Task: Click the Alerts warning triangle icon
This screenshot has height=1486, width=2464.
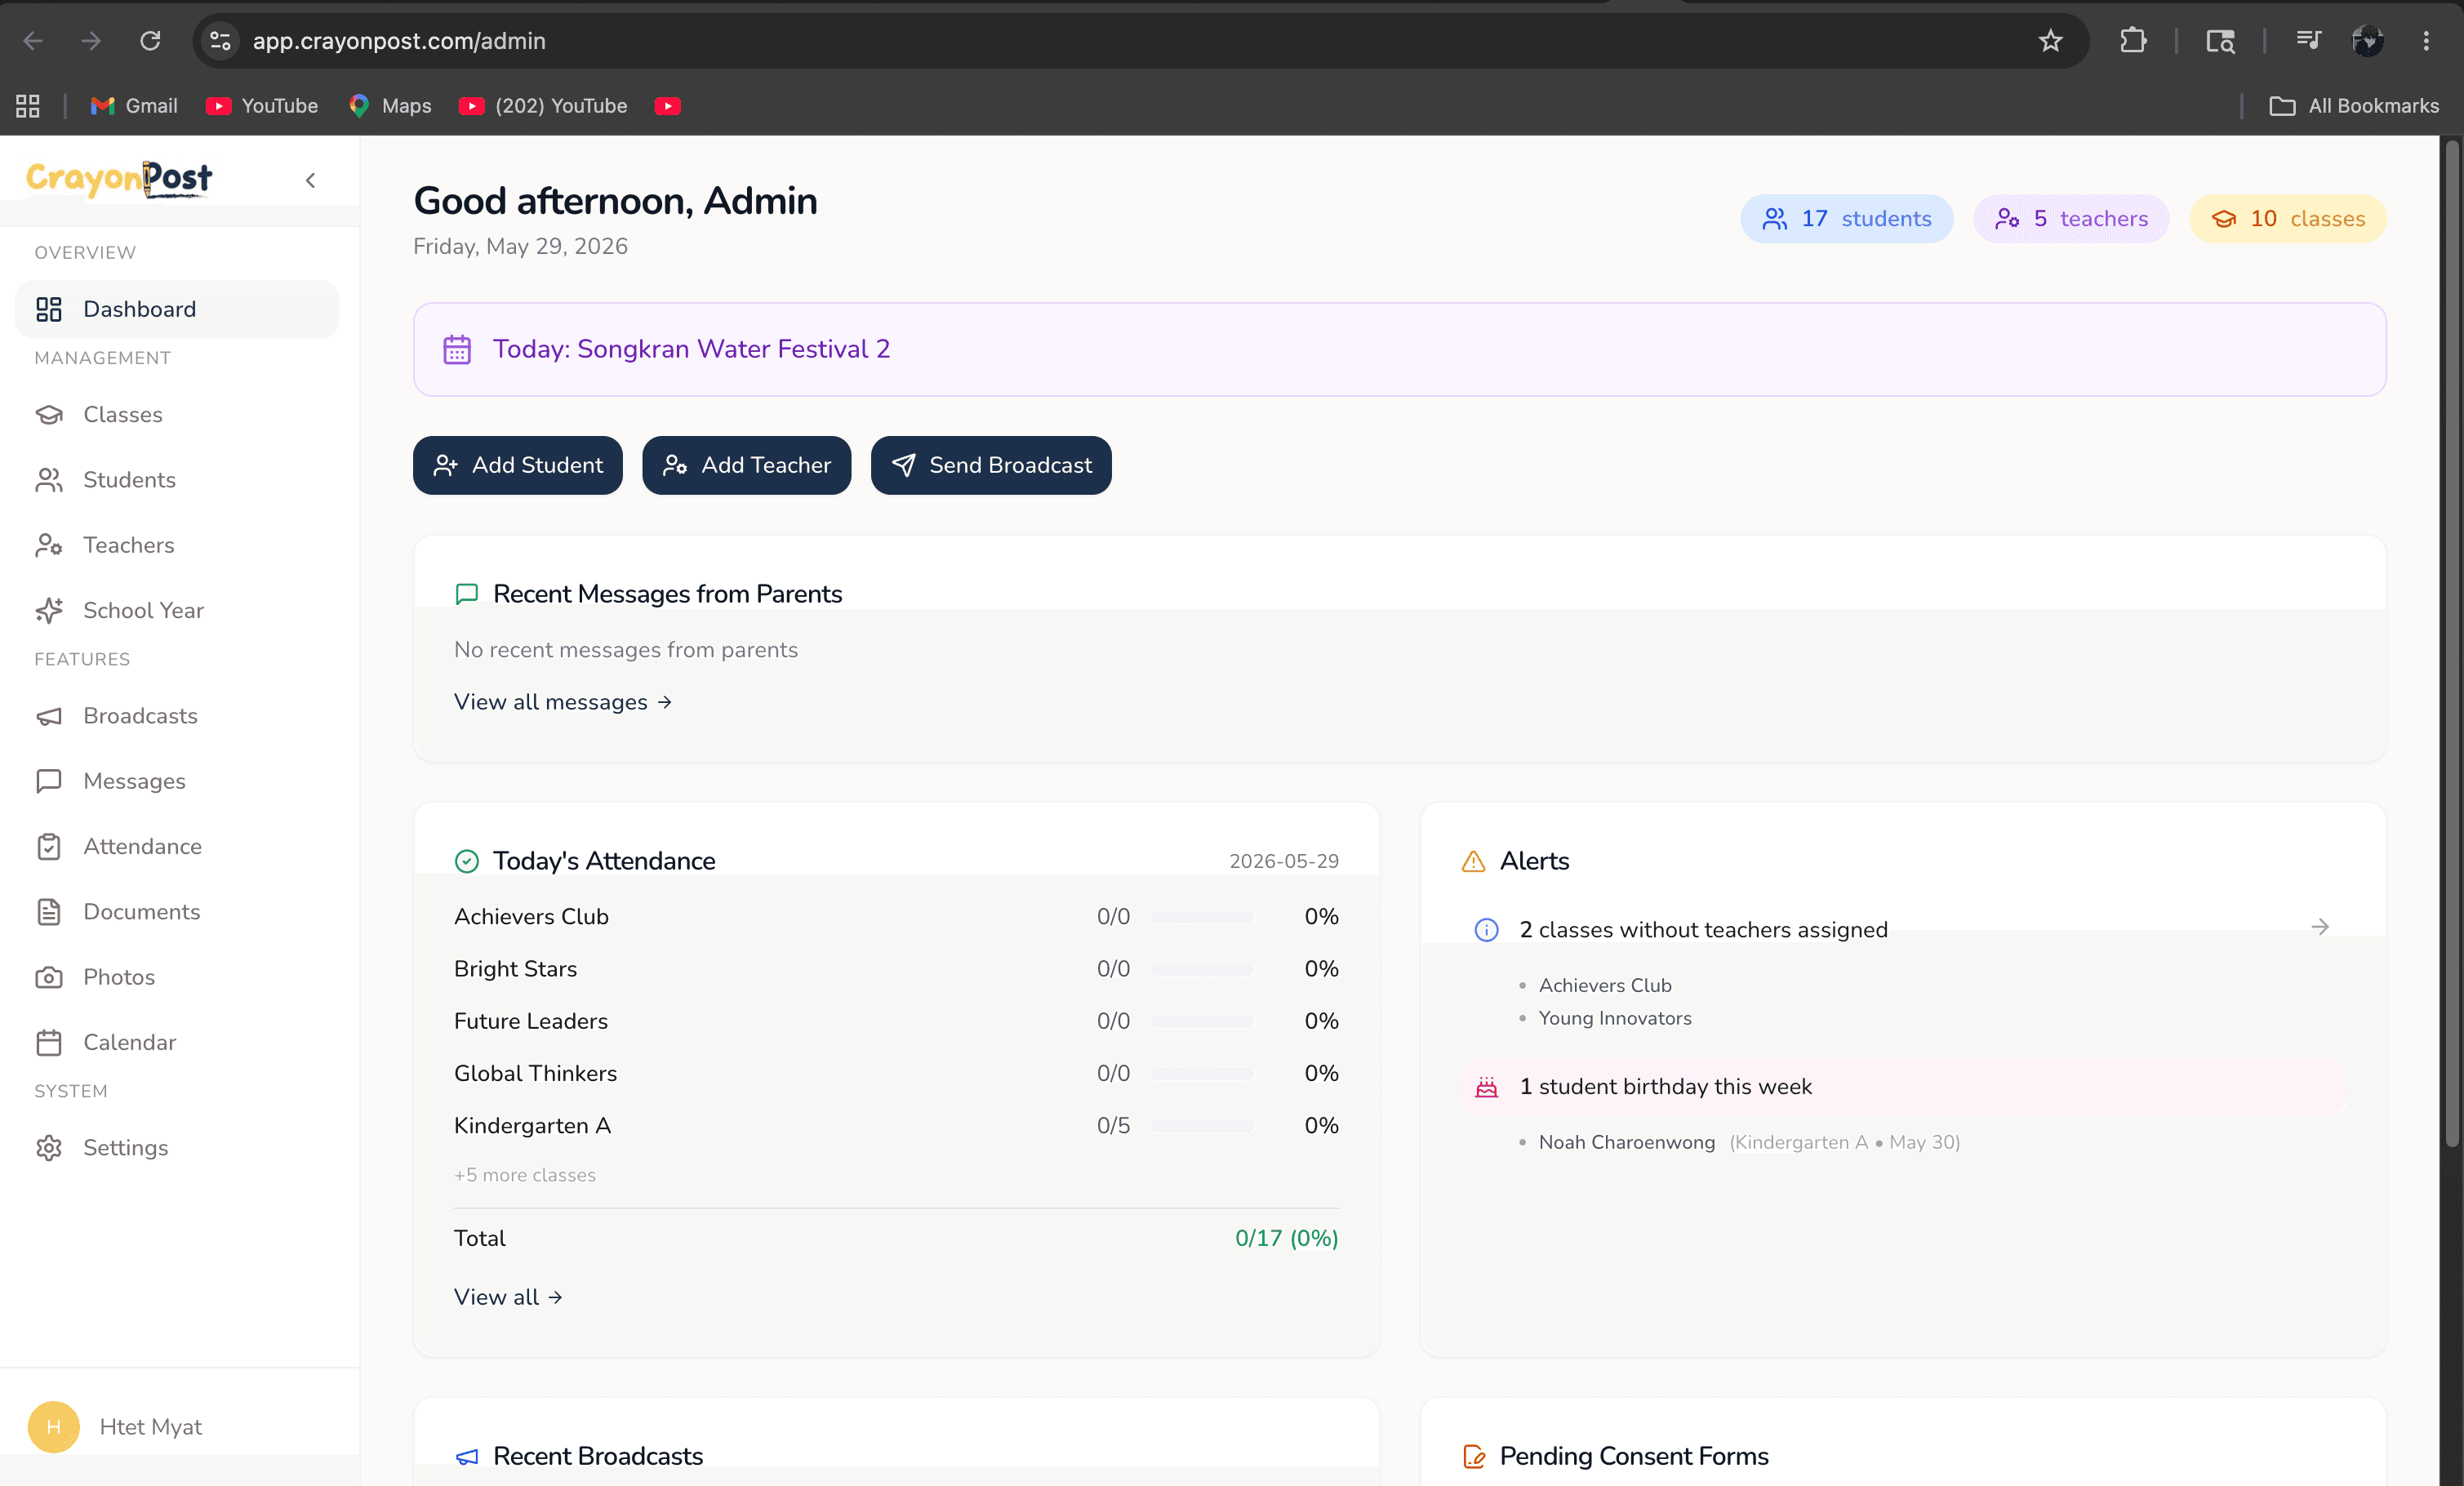Action: [1473, 861]
